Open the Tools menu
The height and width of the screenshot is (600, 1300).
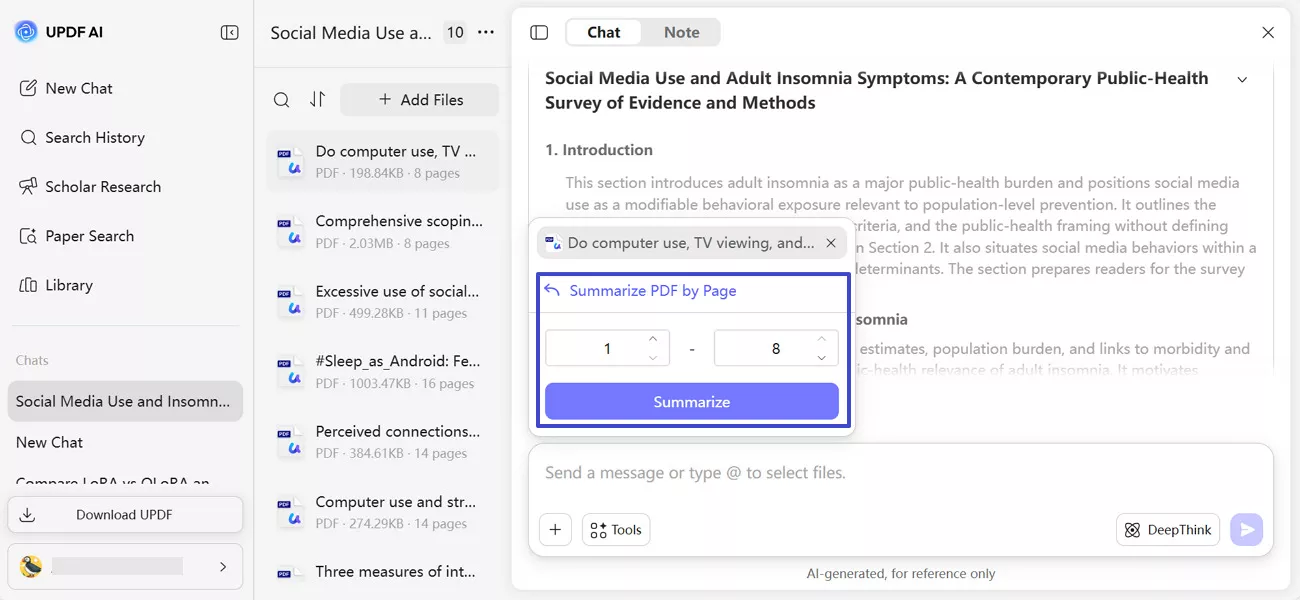[616, 530]
